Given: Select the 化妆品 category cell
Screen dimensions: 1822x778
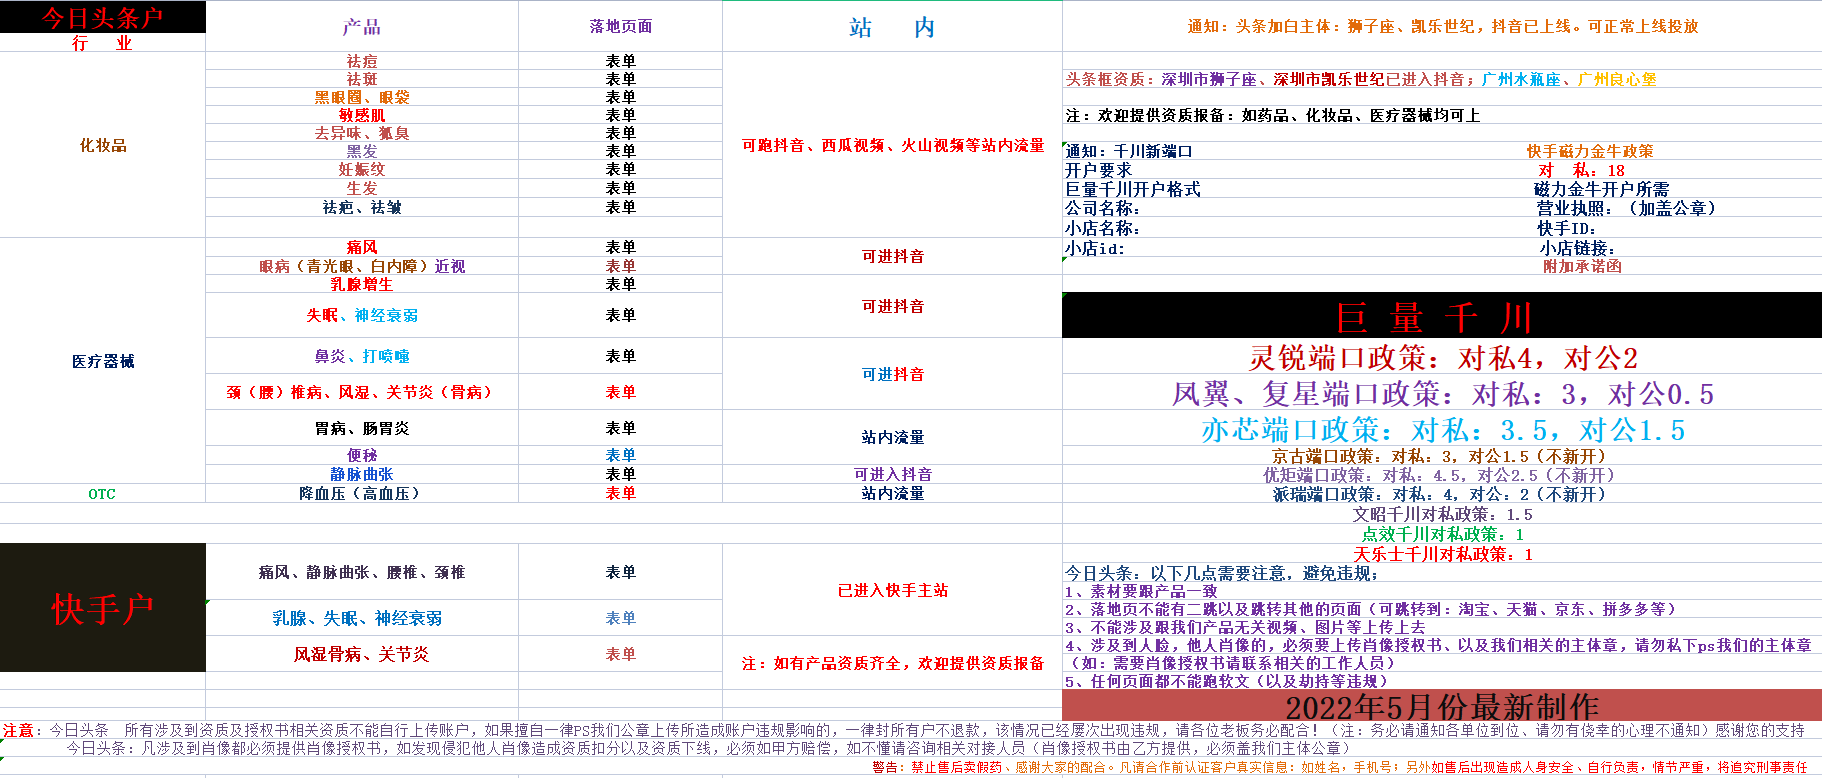Looking at the screenshot, I should pos(103,145).
